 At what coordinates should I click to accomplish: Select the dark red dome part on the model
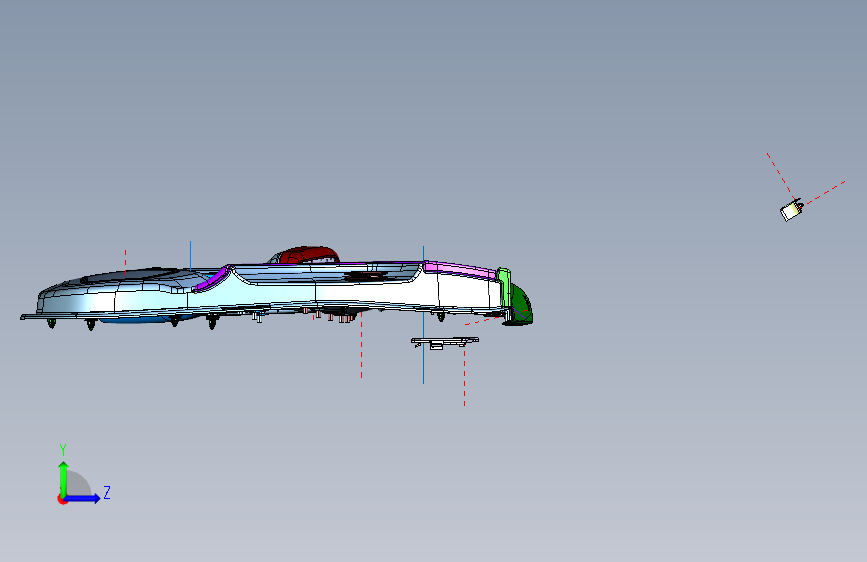point(309,255)
